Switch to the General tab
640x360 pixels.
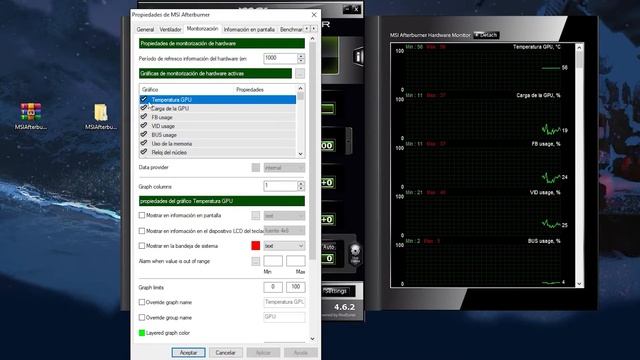pos(145,29)
